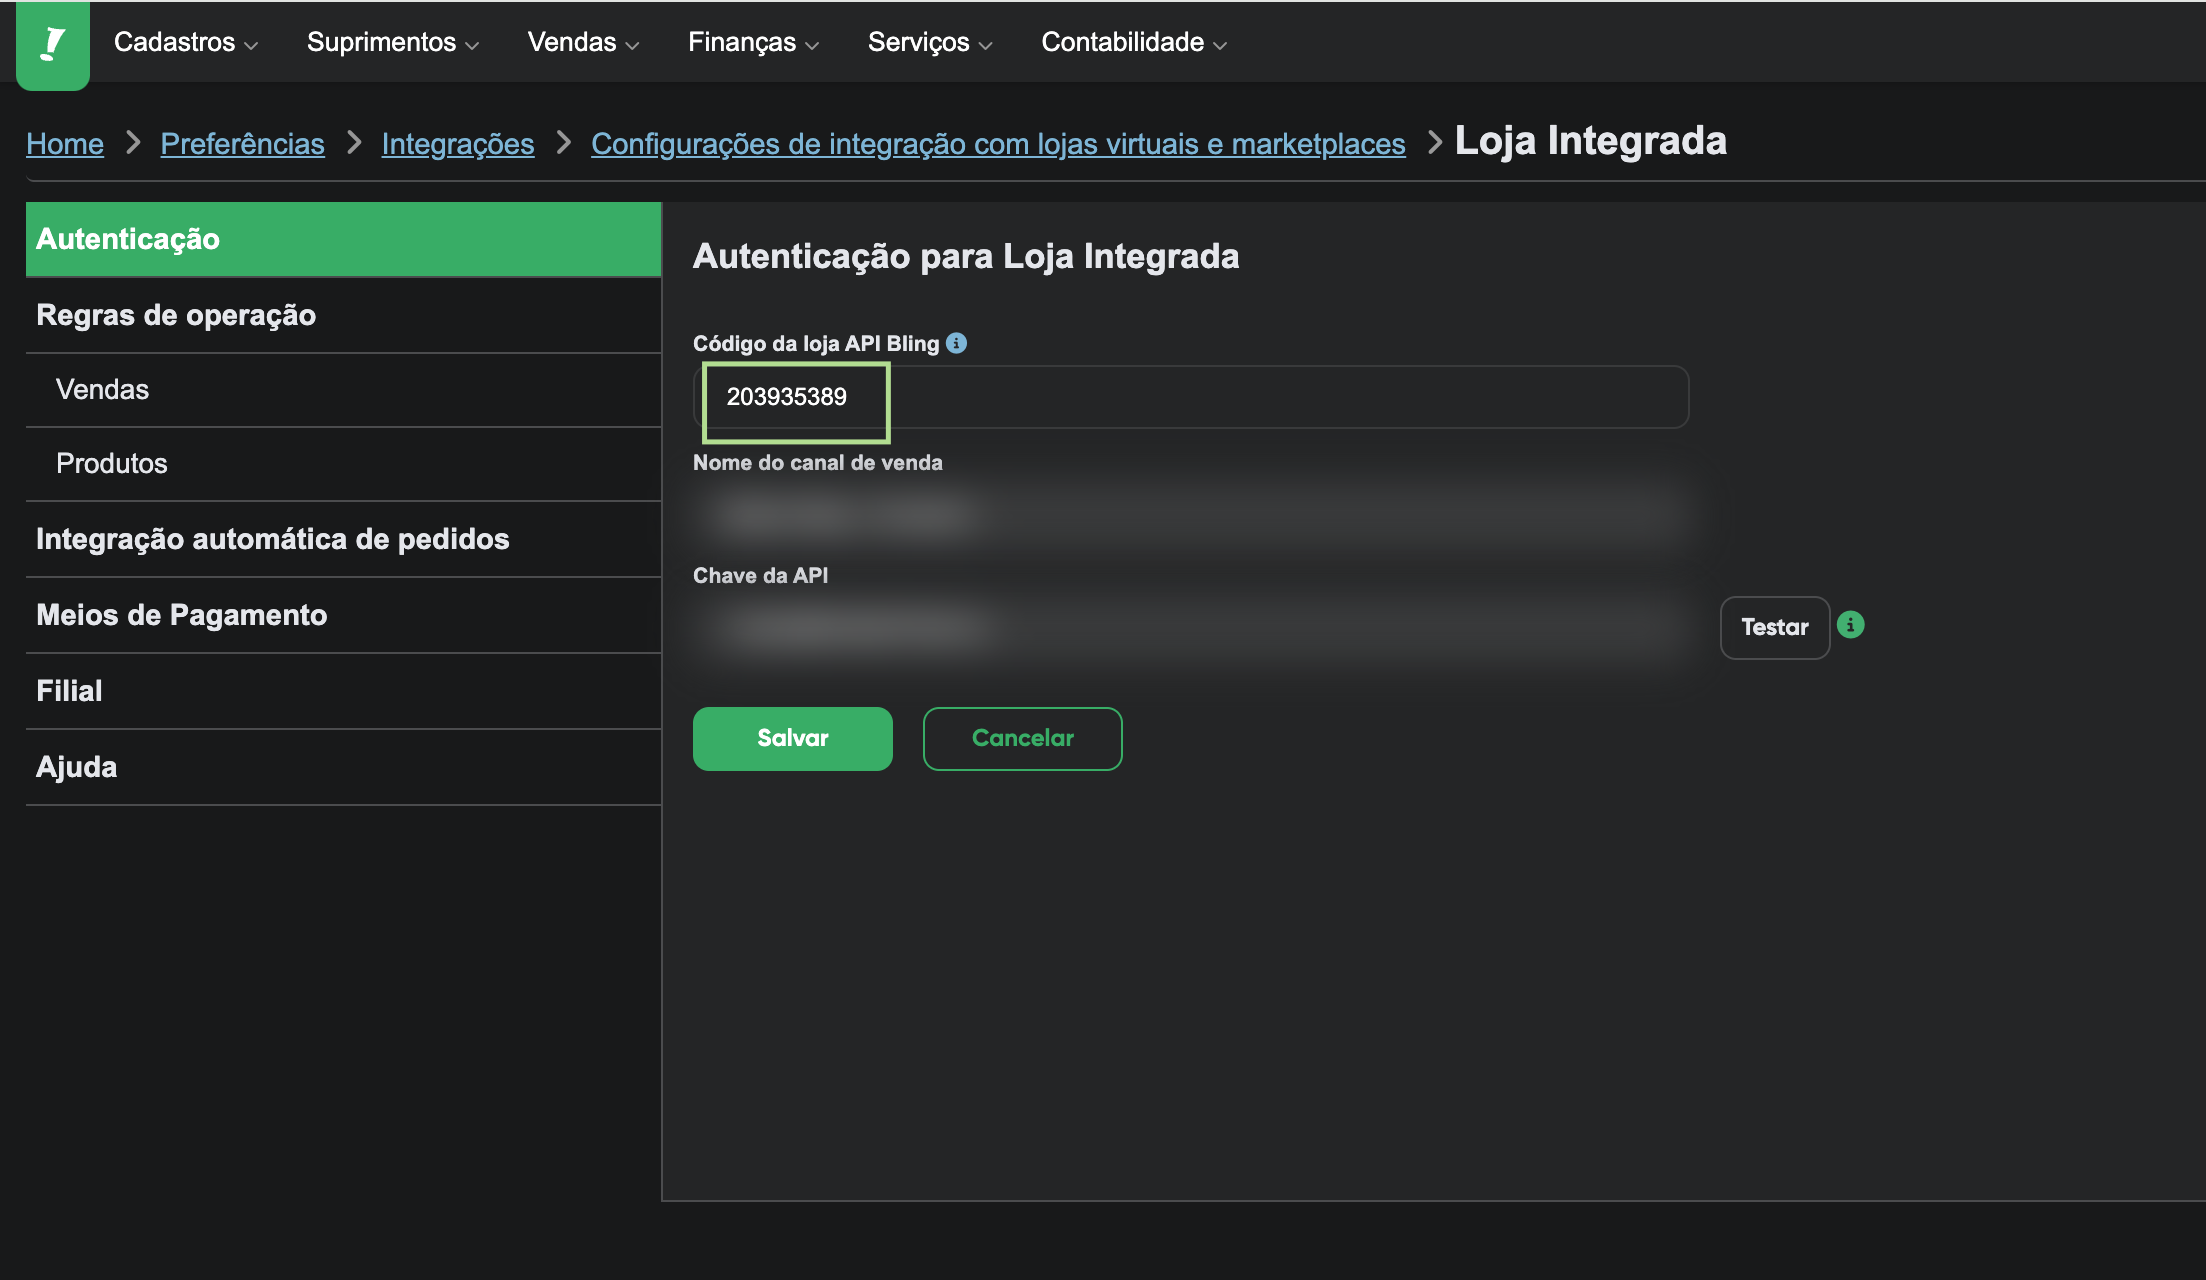Open the Cadastros dropdown menu
This screenshot has width=2206, height=1280.
(x=186, y=42)
